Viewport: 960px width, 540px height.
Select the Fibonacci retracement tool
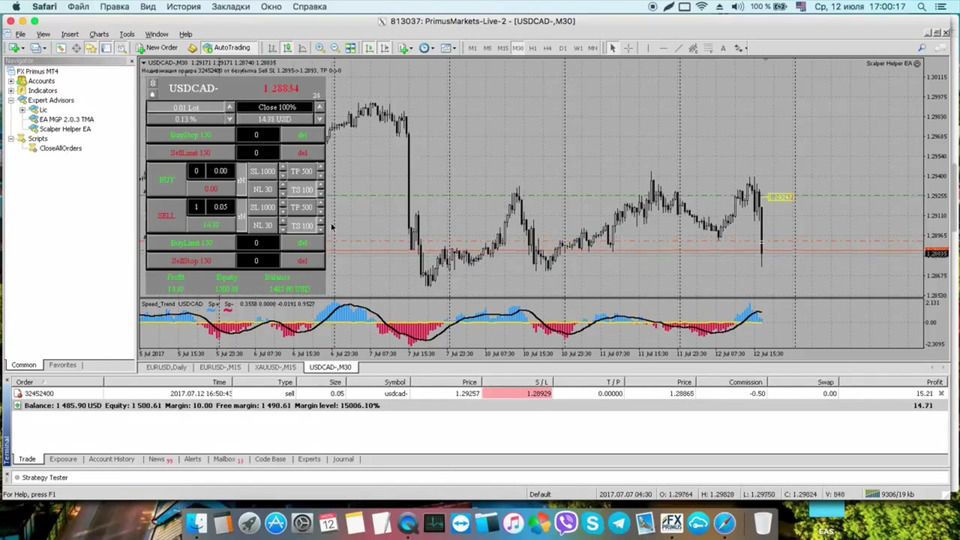pos(708,48)
